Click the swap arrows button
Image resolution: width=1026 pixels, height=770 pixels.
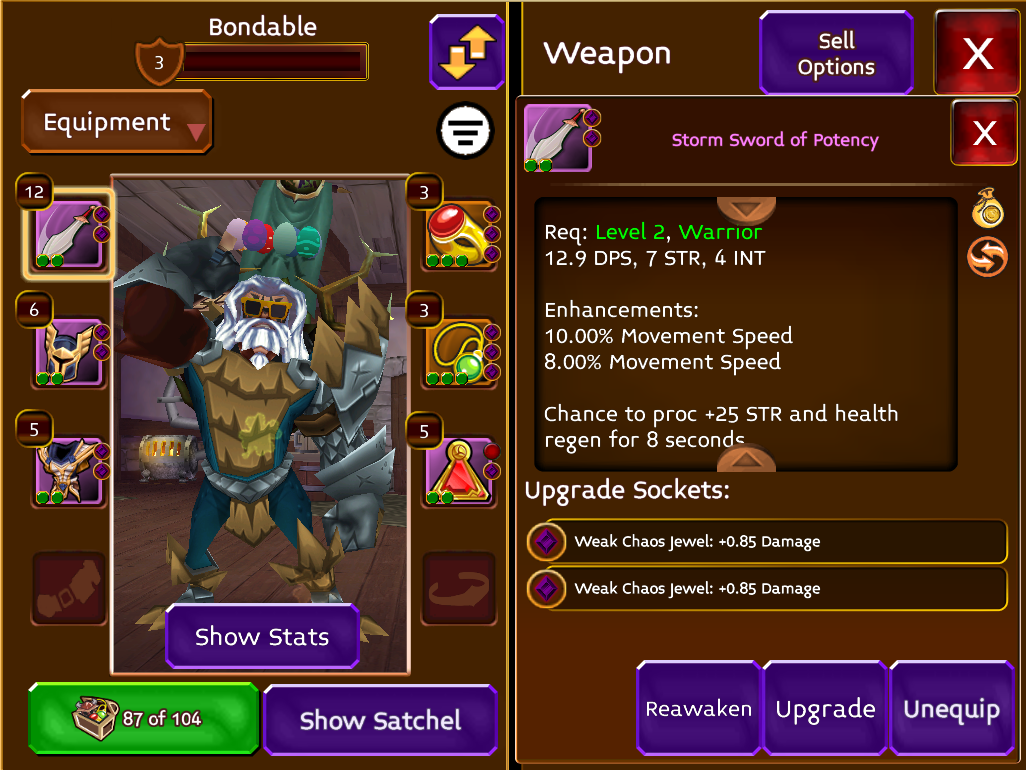pyautogui.click(x=467, y=52)
